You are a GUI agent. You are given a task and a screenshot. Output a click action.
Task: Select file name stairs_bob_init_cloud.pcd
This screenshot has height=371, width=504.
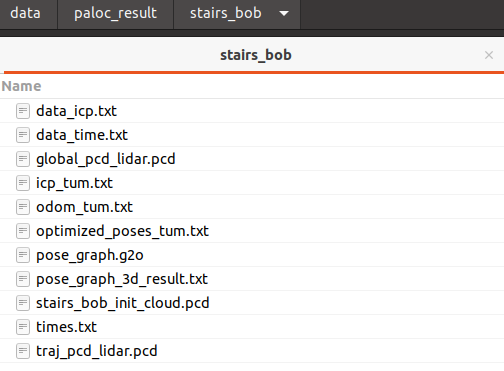[x=122, y=303]
